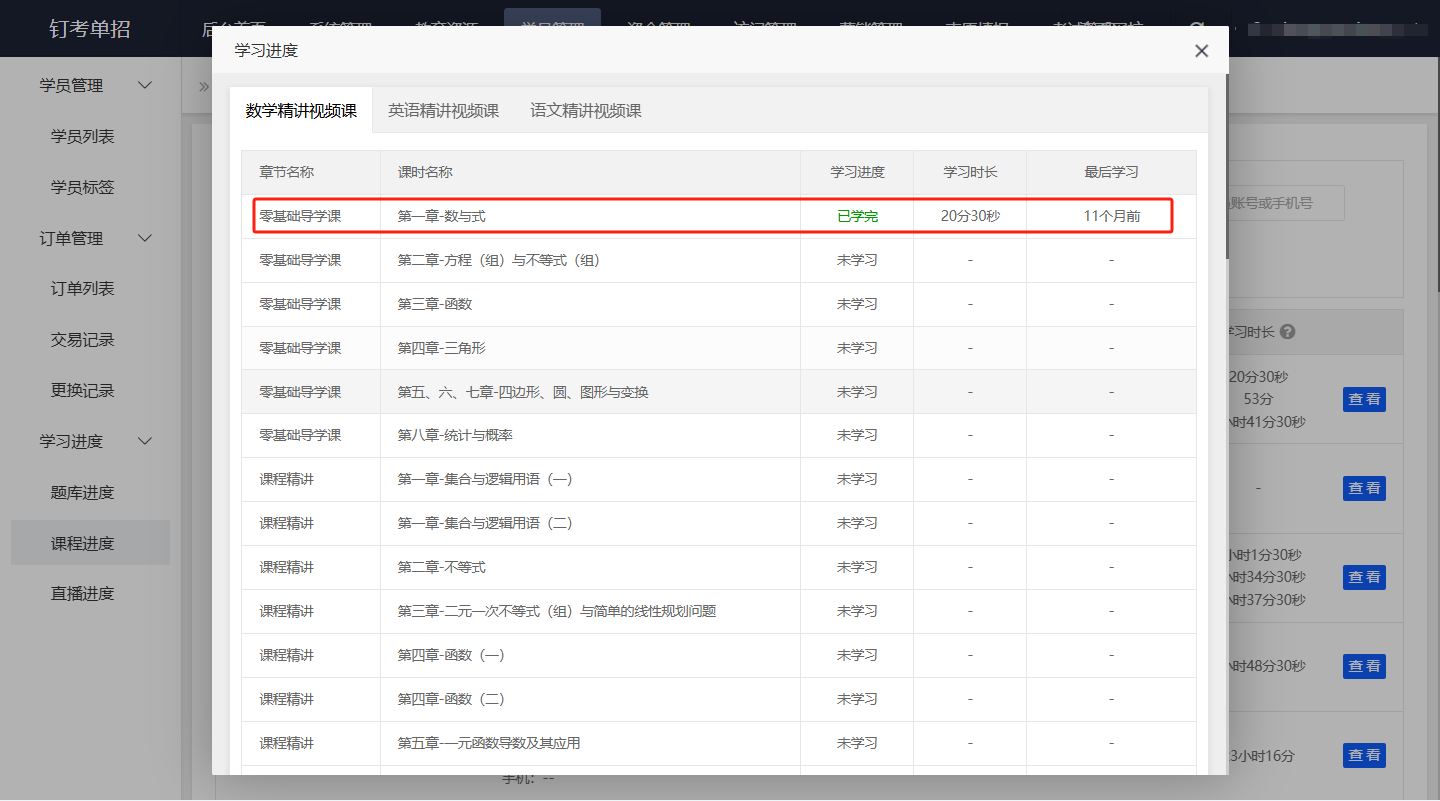Open 学员标签 in the sidebar
This screenshot has width=1440, height=801.
83,187
